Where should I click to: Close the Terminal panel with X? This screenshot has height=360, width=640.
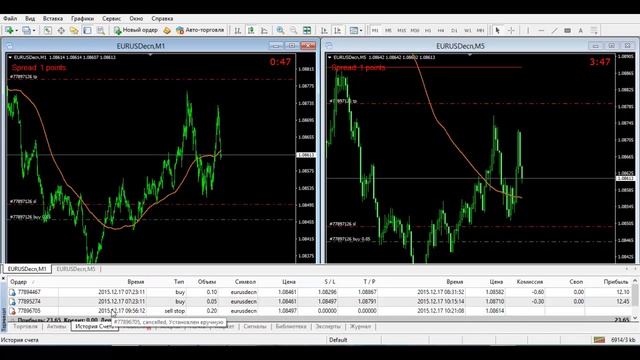3,279
